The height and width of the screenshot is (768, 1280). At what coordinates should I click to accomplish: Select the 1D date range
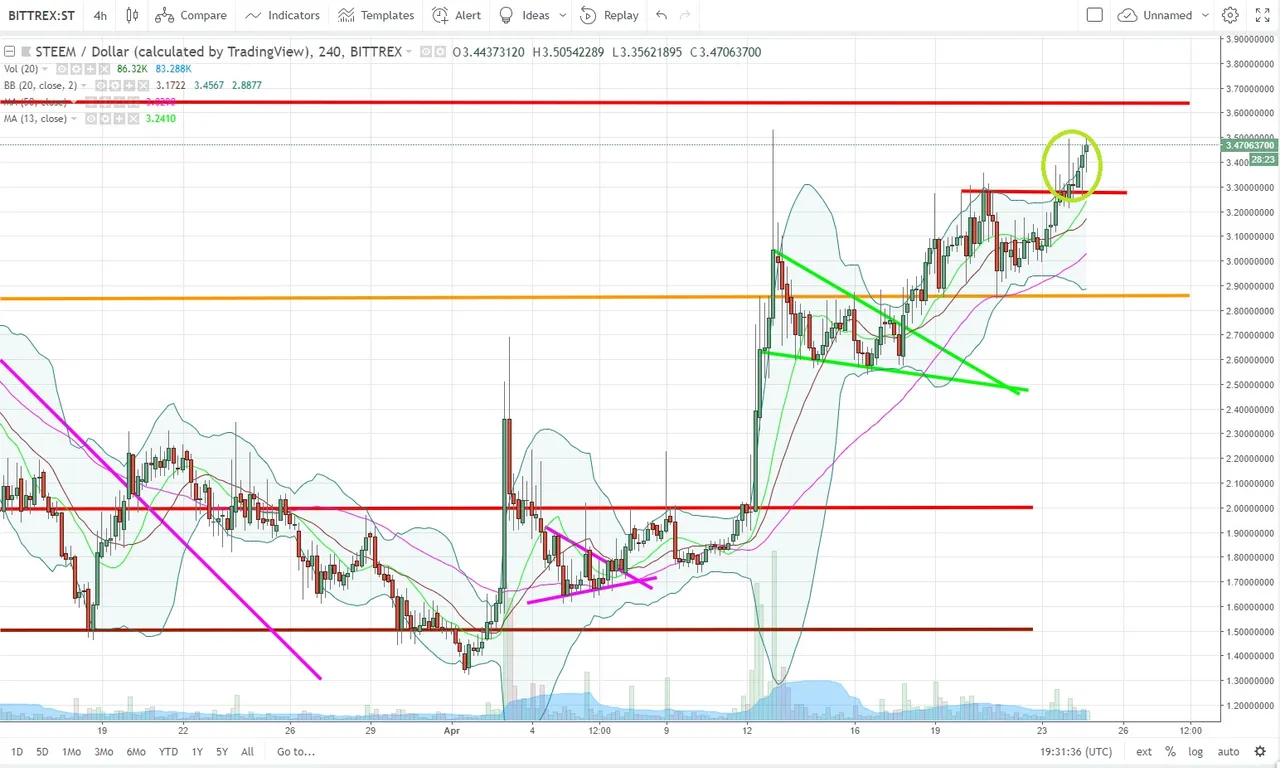coord(16,751)
